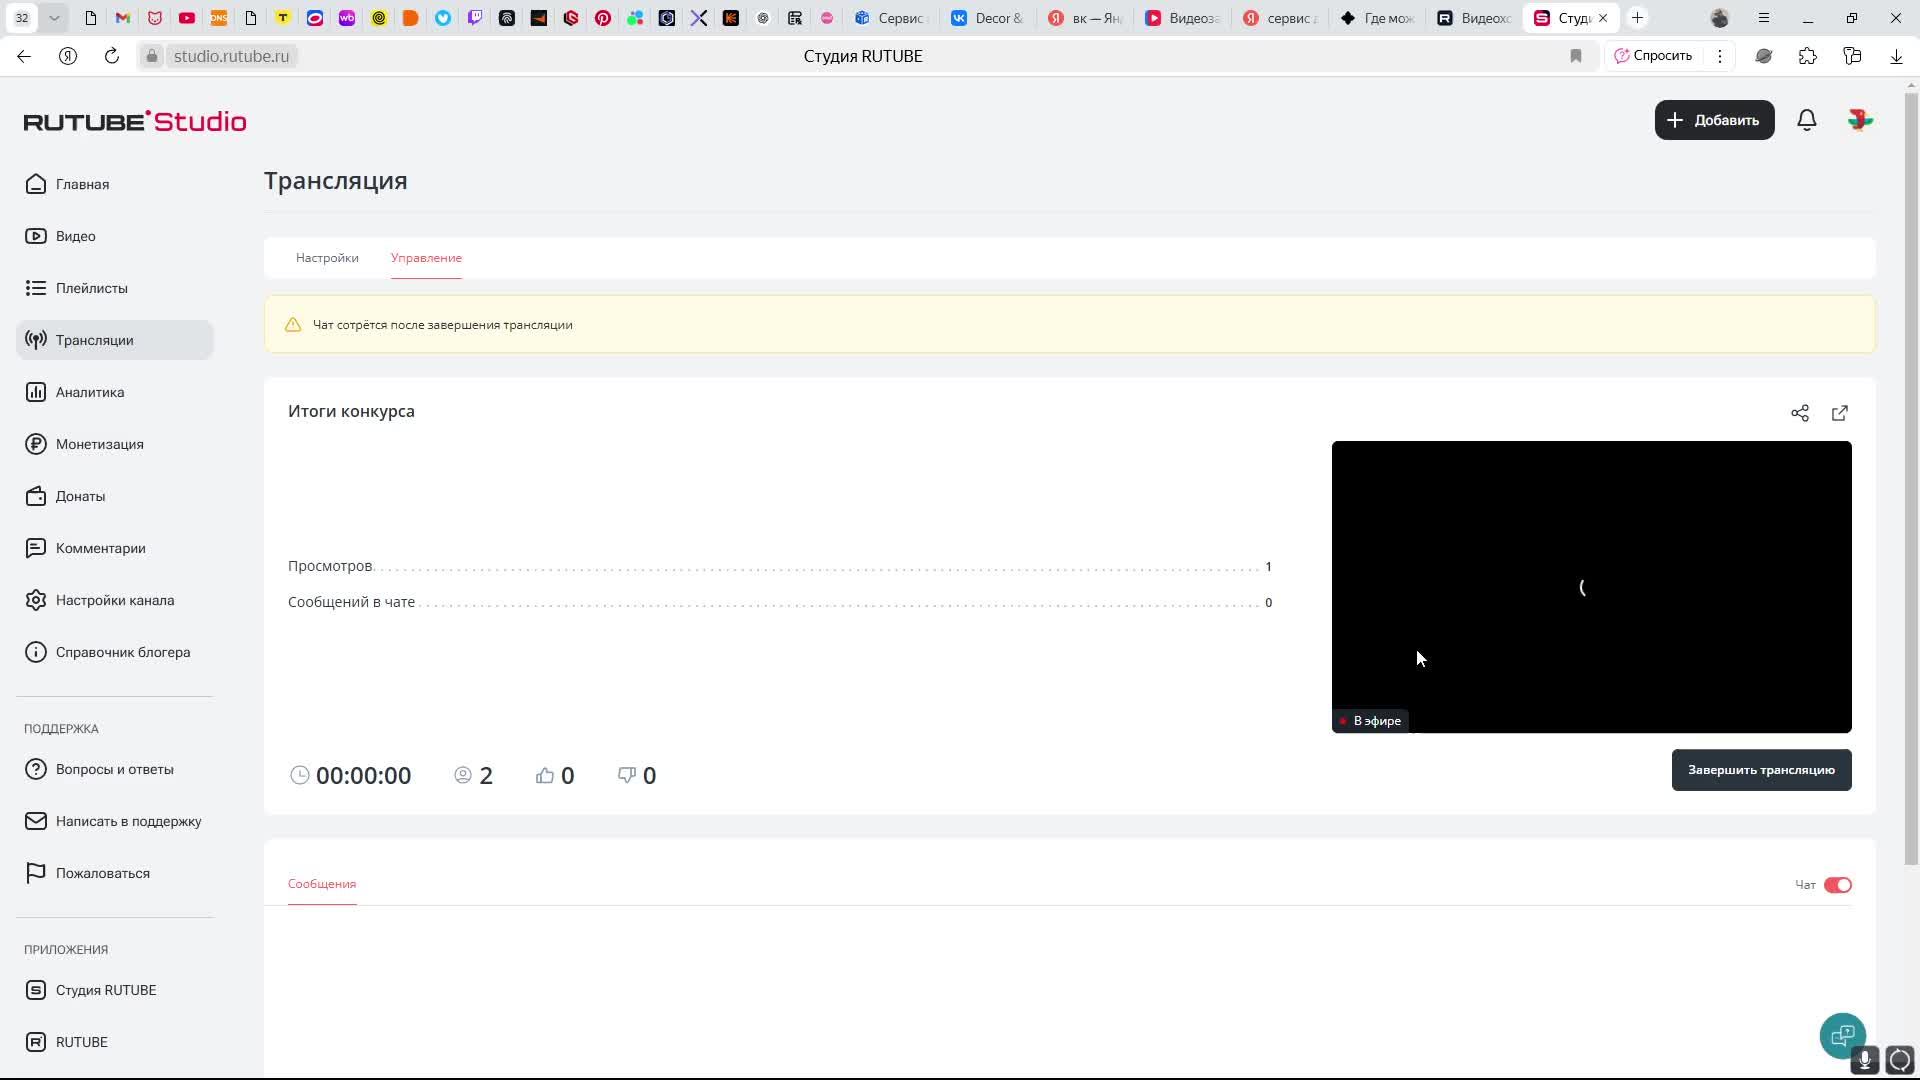Switch to the Настройки tab
The height and width of the screenshot is (1080, 1920).
click(327, 258)
